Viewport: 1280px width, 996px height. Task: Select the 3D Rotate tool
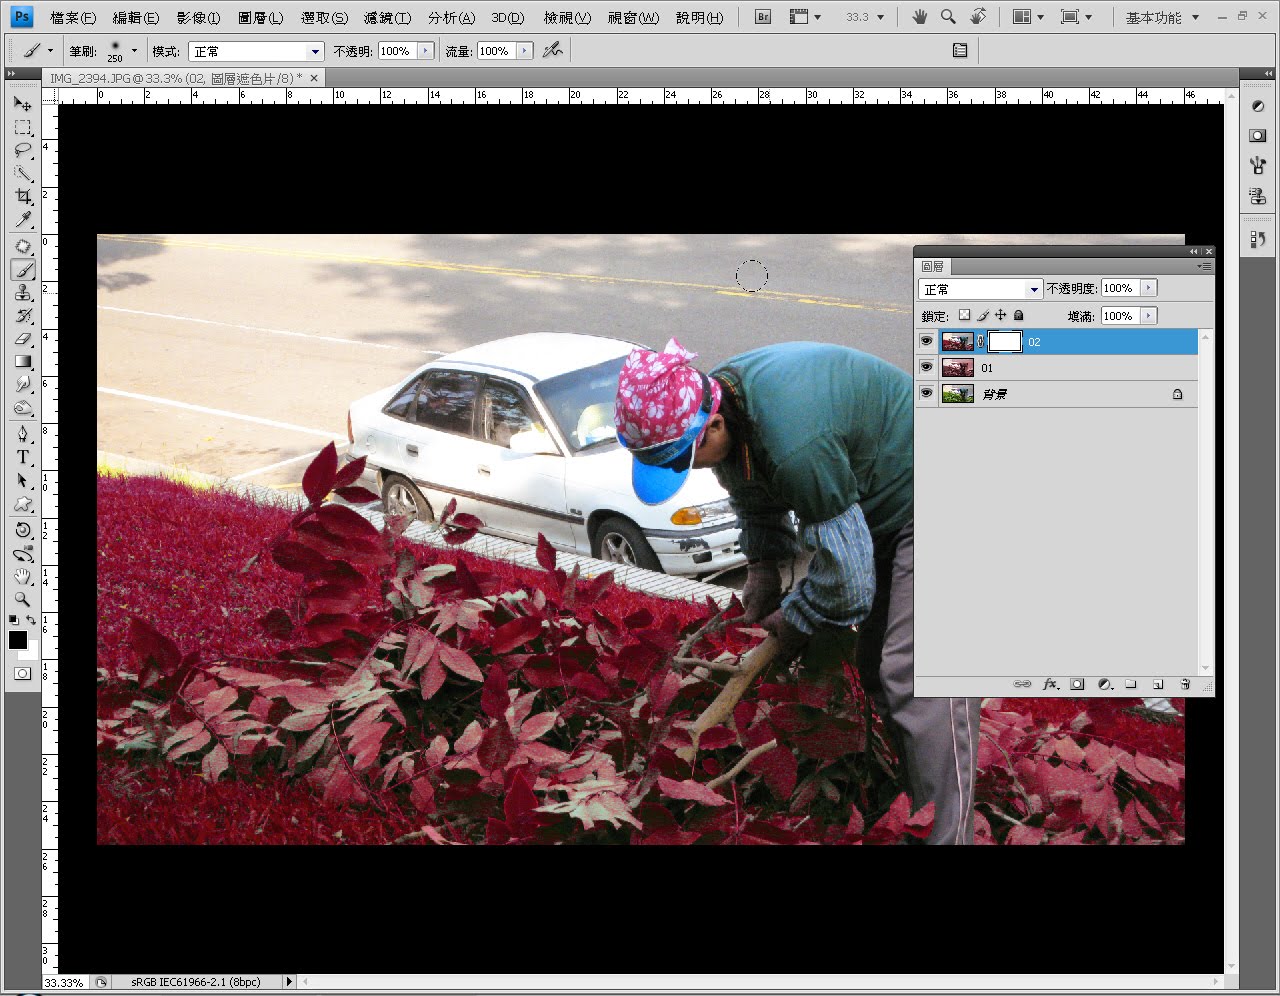[x=23, y=530]
